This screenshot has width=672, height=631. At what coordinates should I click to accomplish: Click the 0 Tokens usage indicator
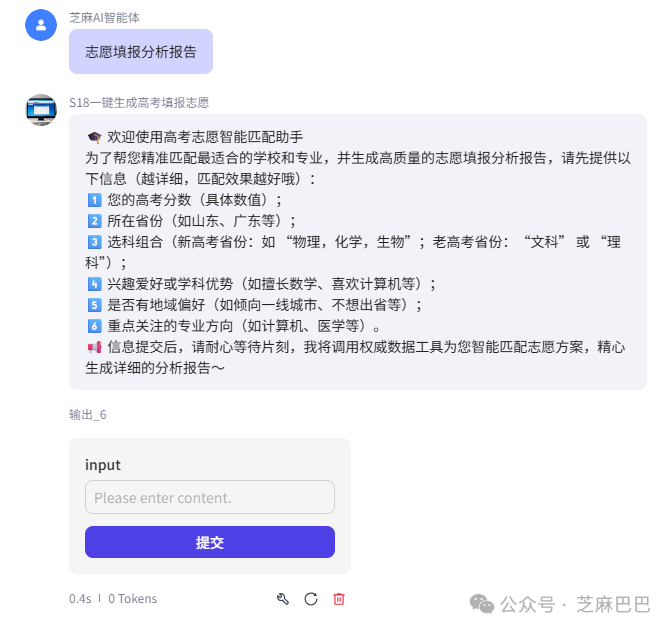click(132, 598)
